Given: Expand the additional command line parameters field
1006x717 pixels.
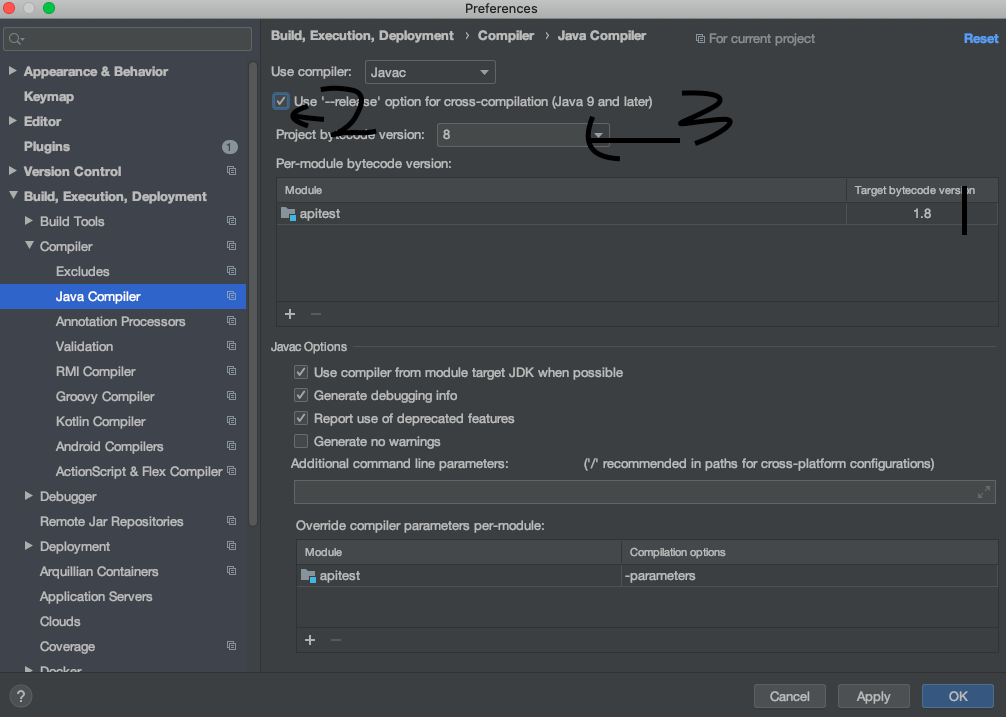Looking at the screenshot, I should tap(984, 492).
